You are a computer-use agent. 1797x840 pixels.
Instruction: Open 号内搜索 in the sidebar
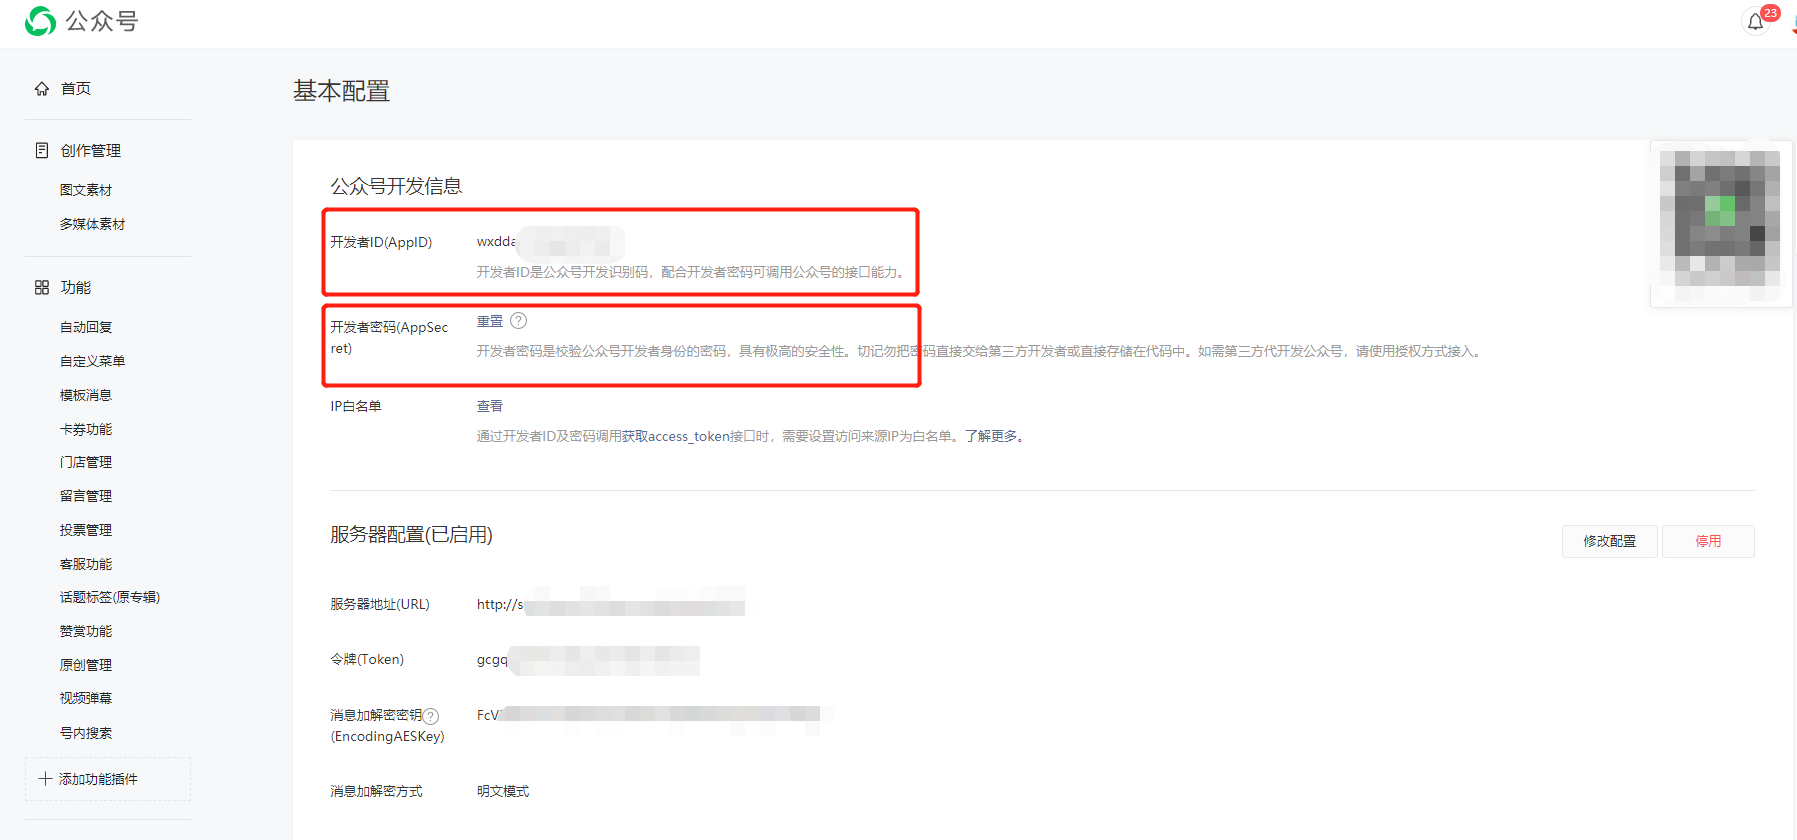86,733
